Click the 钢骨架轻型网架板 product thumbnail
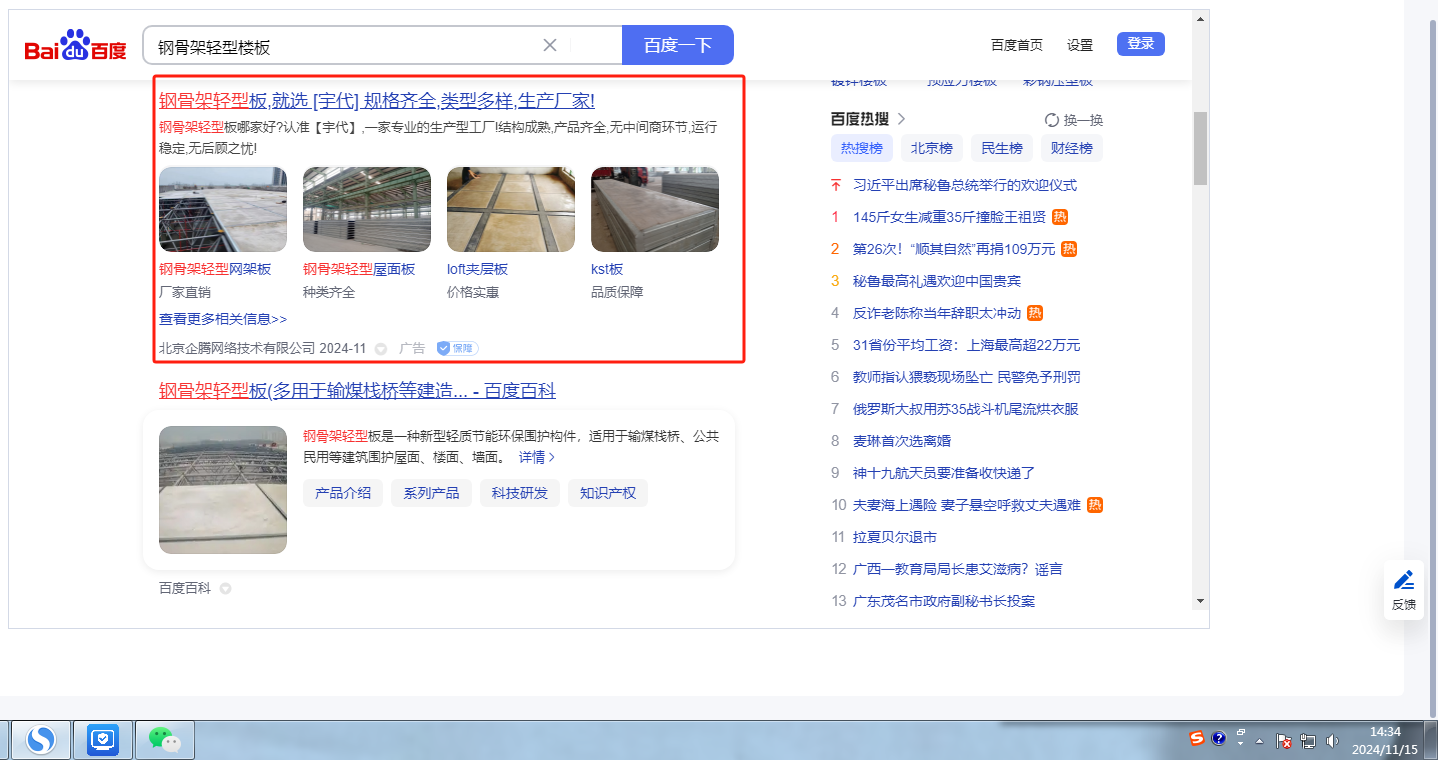 pos(223,209)
